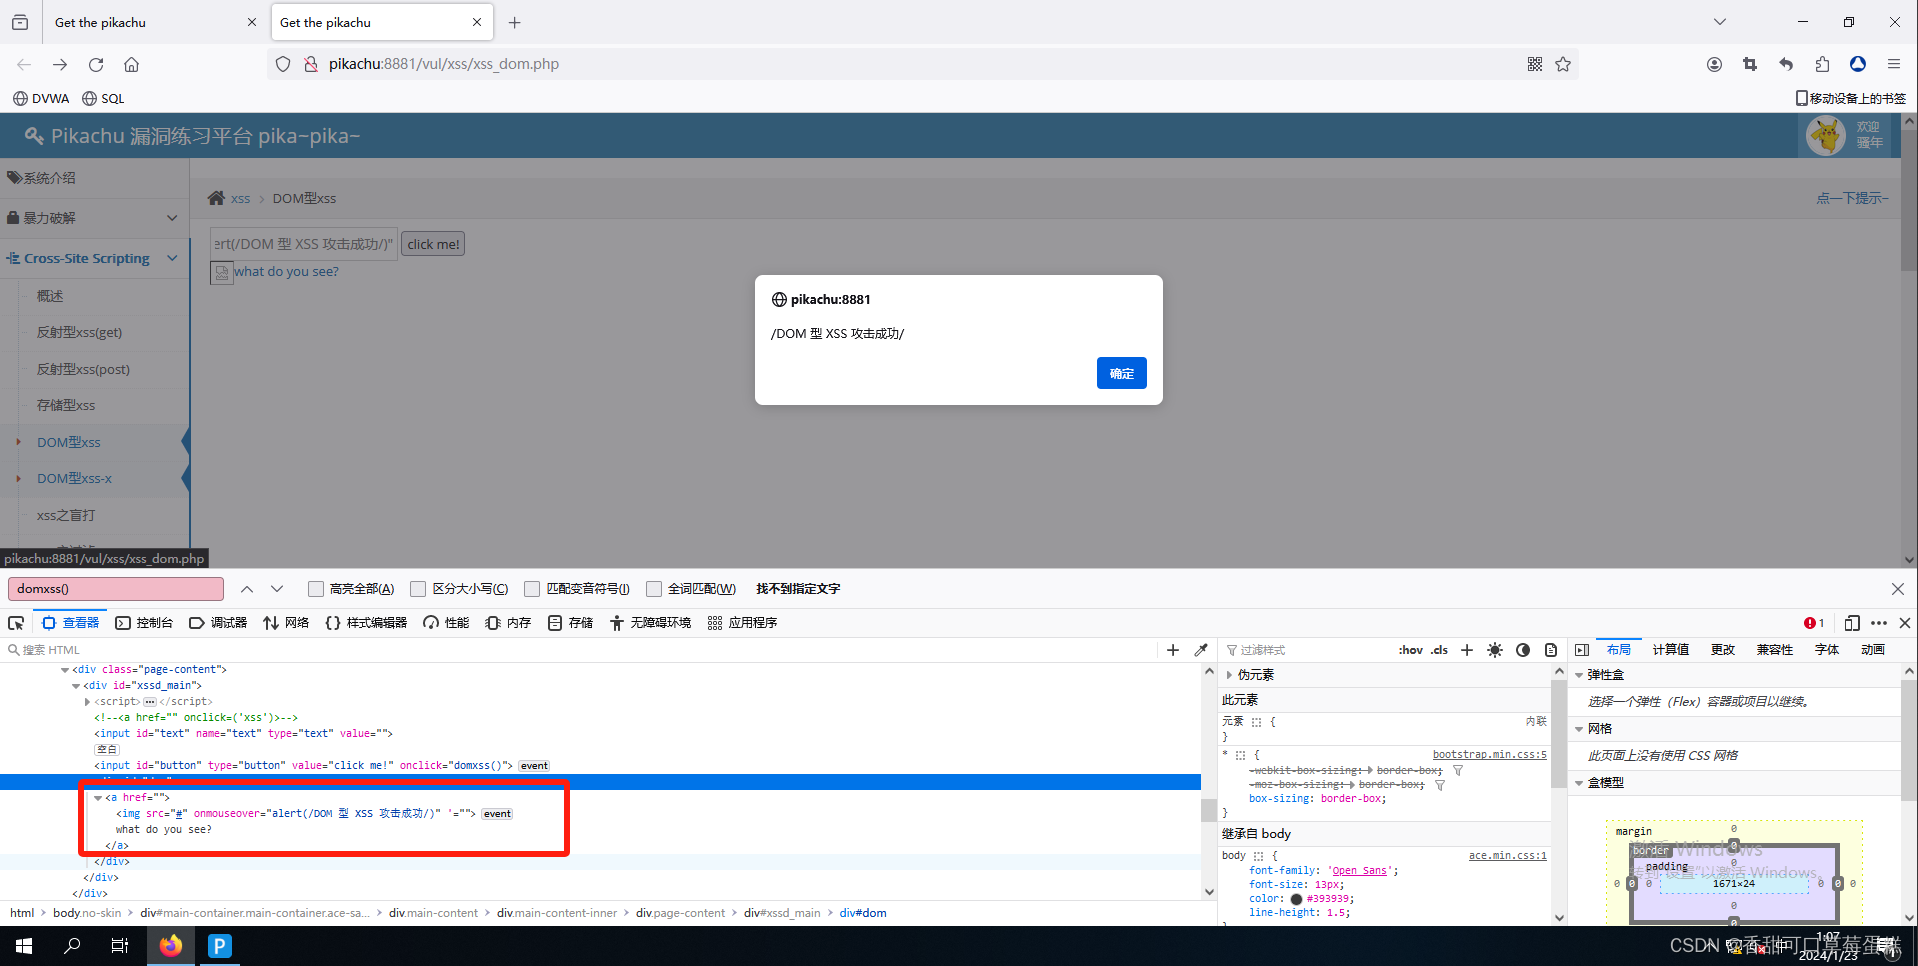Screen dimensions: 1918x966
Task: Open Firefox from the Windows taskbar
Action: (x=171, y=945)
